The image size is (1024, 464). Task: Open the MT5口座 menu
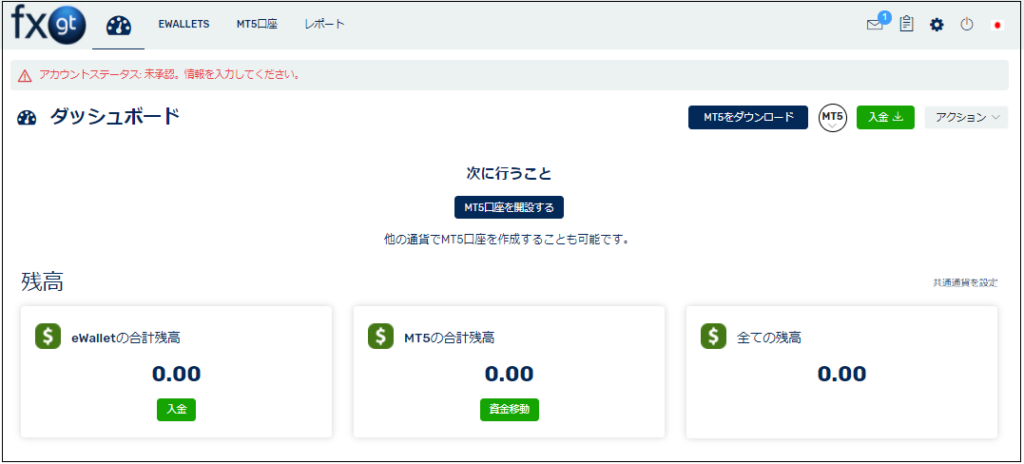tap(257, 25)
